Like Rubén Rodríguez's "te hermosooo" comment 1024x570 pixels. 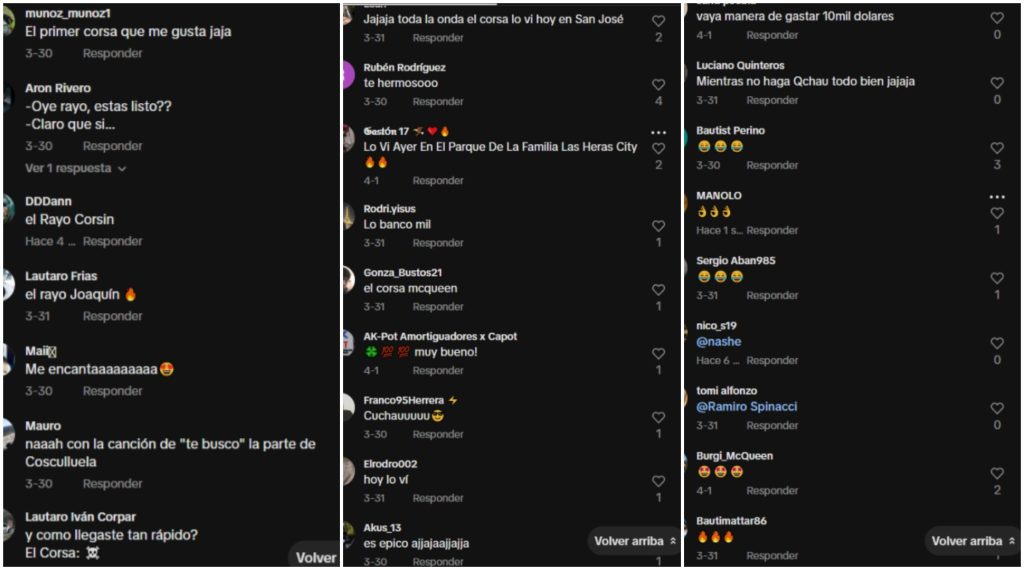click(658, 85)
